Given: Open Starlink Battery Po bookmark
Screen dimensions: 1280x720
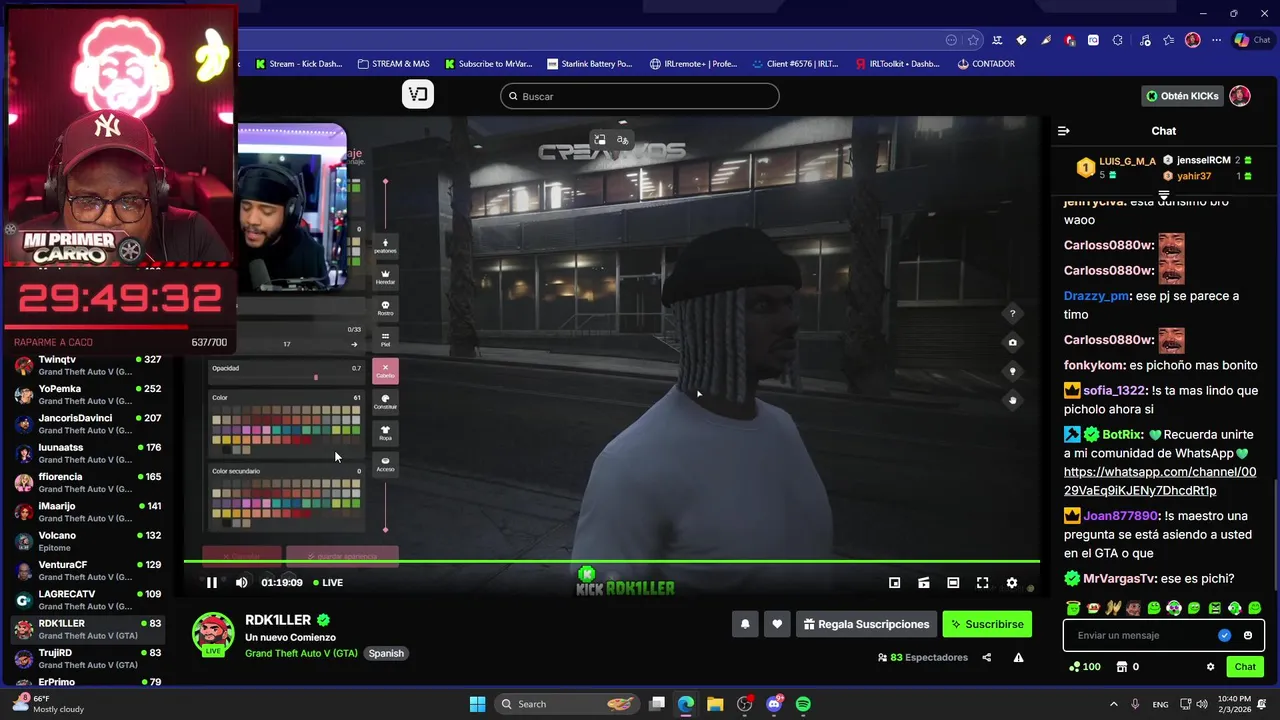Looking at the screenshot, I should tap(590, 64).
